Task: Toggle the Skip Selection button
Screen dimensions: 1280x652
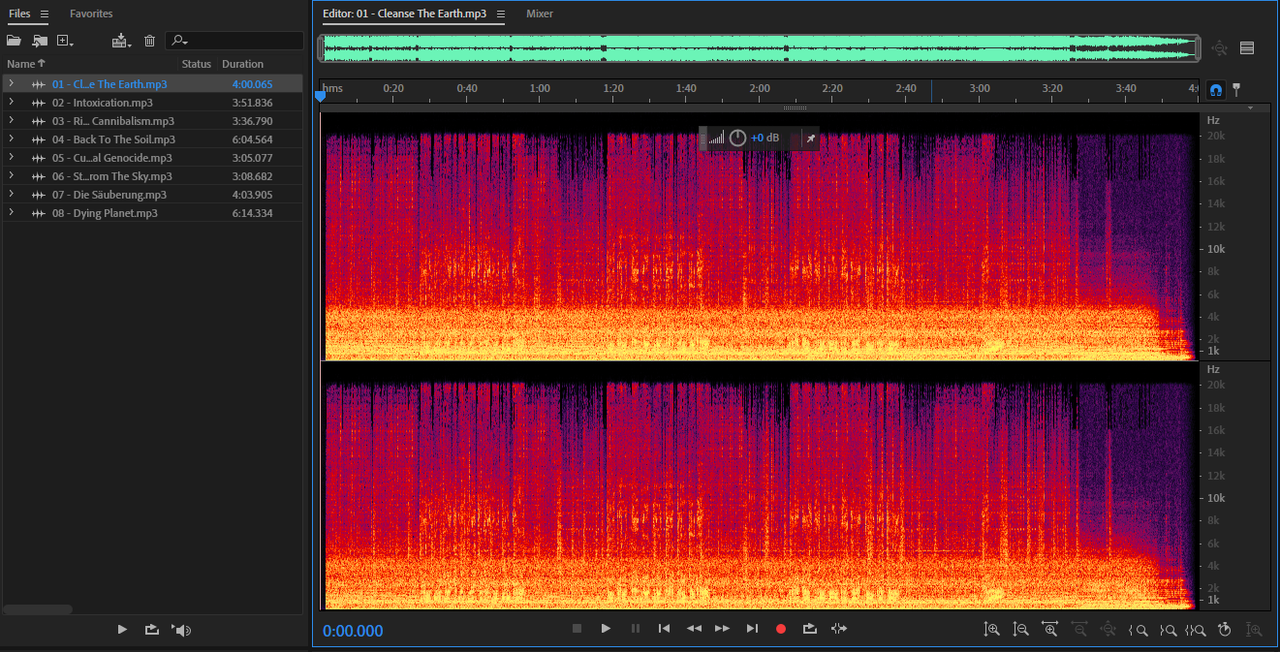Action: coord(839,628)
